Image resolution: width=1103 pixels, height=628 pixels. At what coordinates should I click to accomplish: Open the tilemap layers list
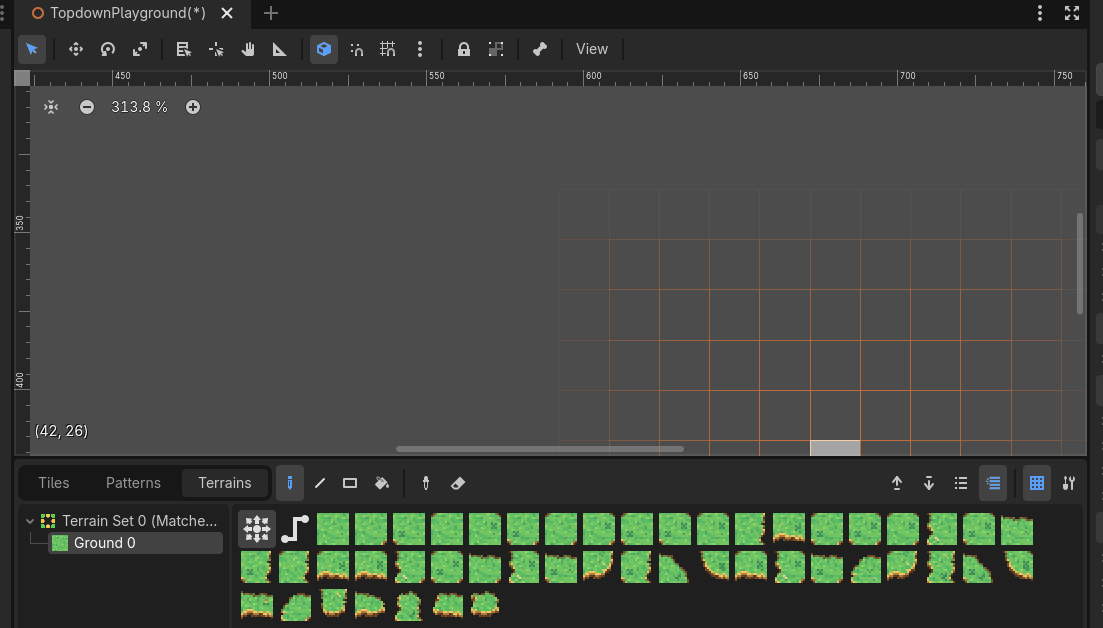tap(961, 483)
